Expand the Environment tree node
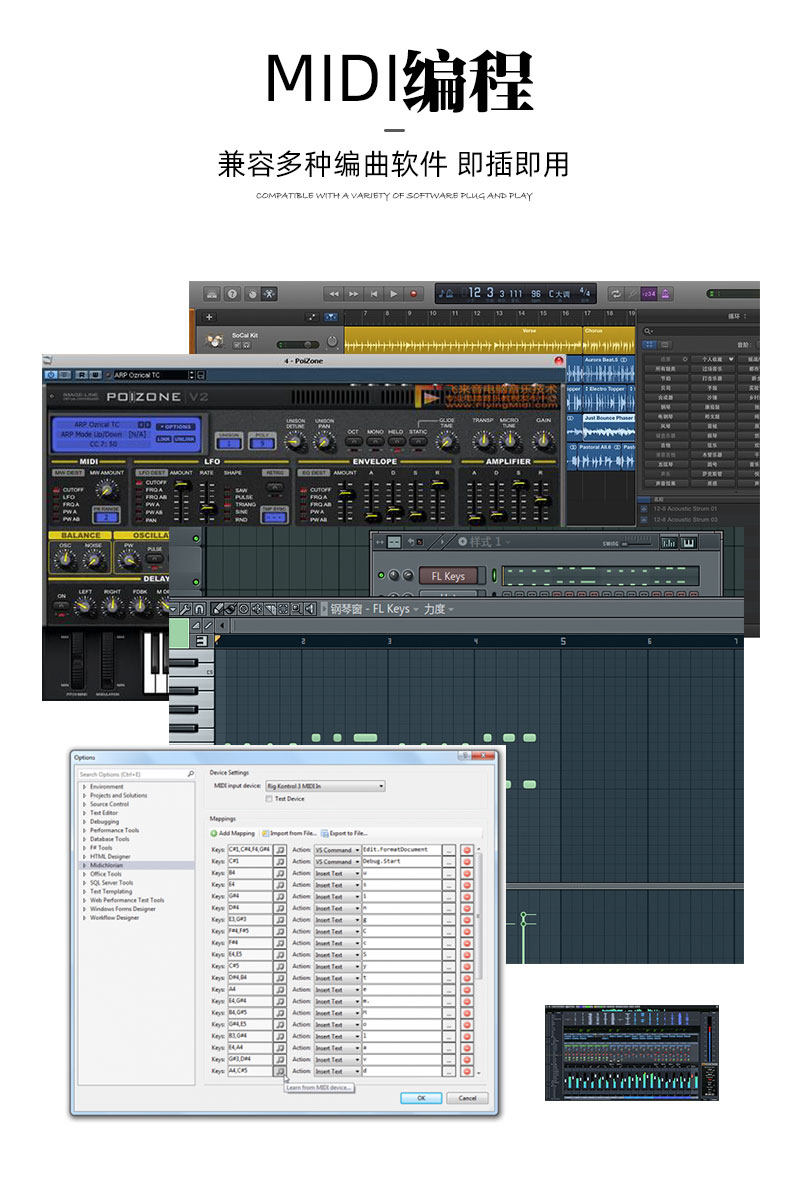 [84, 786]
